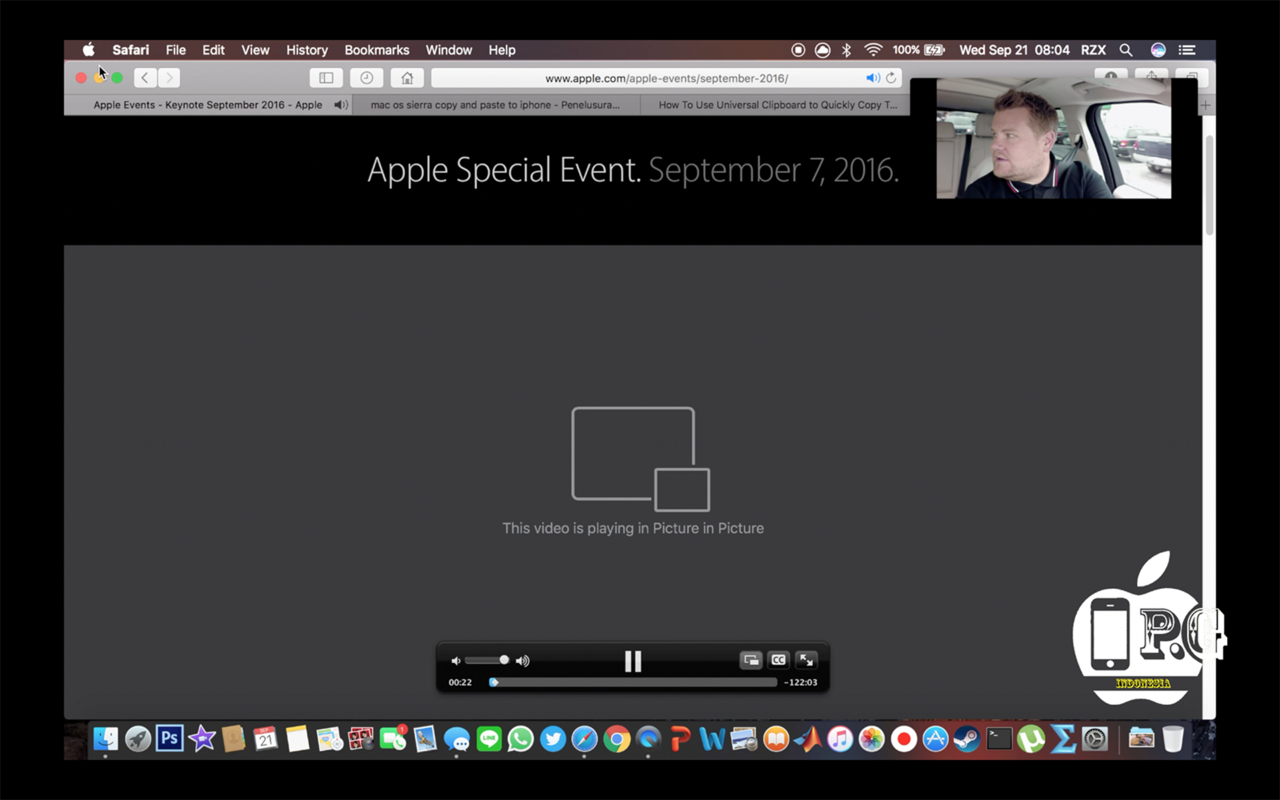Open a new Safari tab
The height and width of the screenshot is (800, 1280).
coord(1205,105)
